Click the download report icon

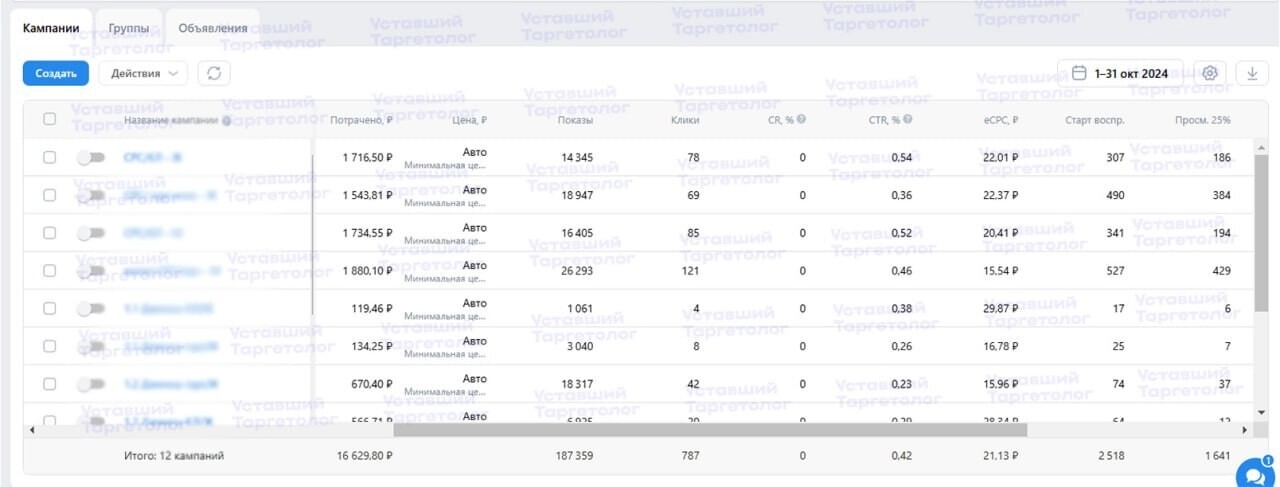pyautogui.click(x=1251, y=73)
